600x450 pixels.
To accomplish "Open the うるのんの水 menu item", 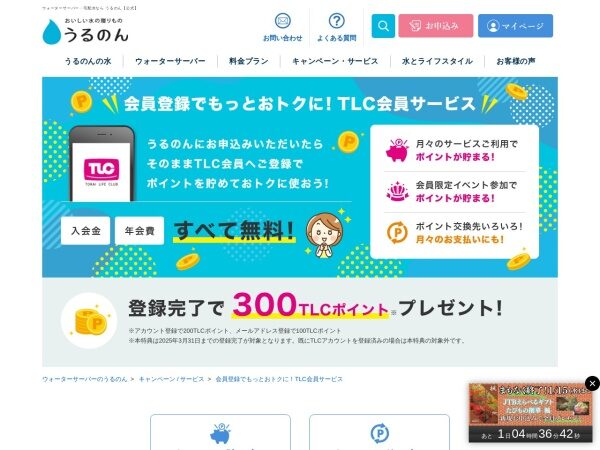I will click(x=88, y=61).
